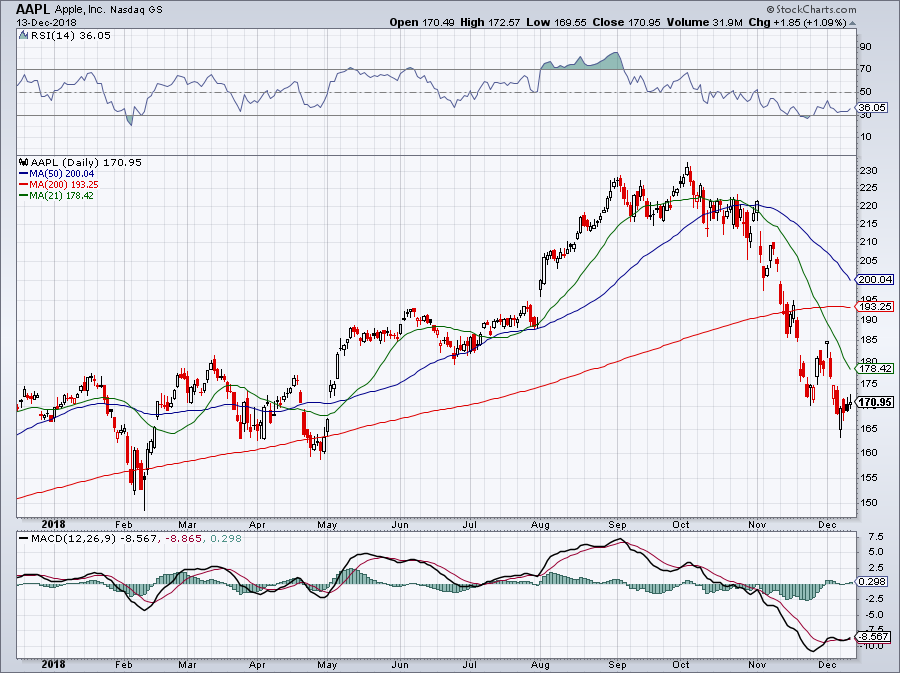Click the 185 label on the price axis

pyautogui.click(x=868, y=340)
